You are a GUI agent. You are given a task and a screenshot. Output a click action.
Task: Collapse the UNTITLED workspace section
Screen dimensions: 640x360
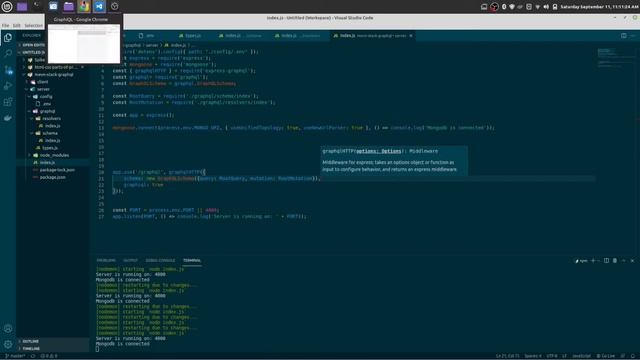pyautogui.click(x=32, y=52)
